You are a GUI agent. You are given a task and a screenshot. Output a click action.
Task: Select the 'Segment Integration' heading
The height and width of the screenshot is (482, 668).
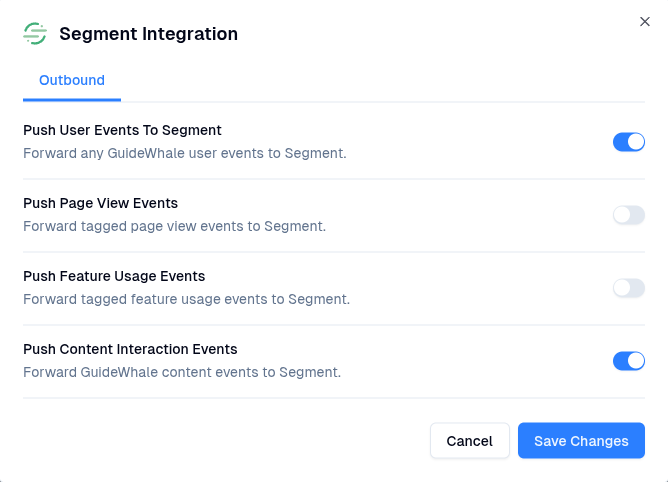[148, 34]
